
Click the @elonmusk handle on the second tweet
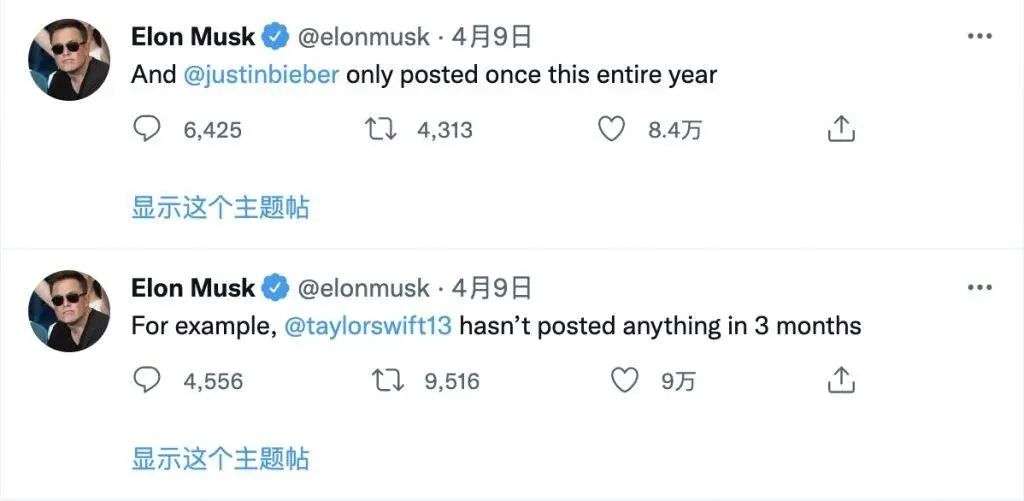364,289
